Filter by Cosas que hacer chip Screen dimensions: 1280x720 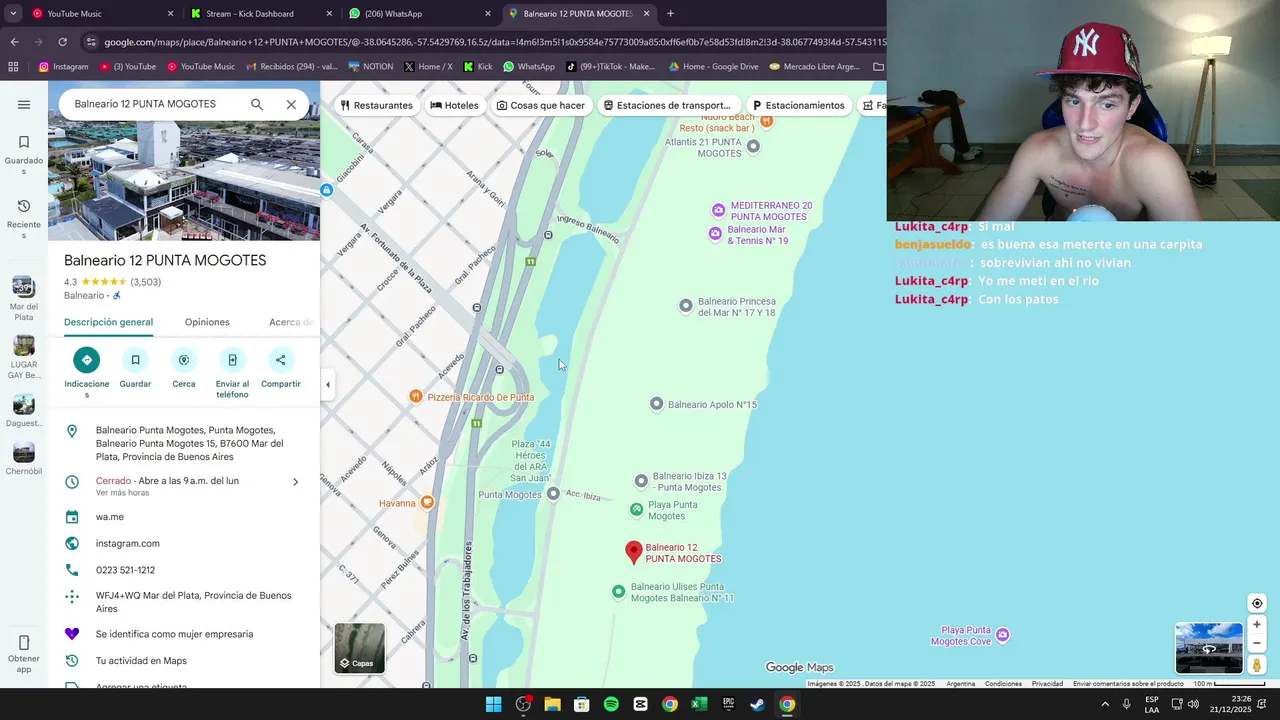click(x=540, y=105)
